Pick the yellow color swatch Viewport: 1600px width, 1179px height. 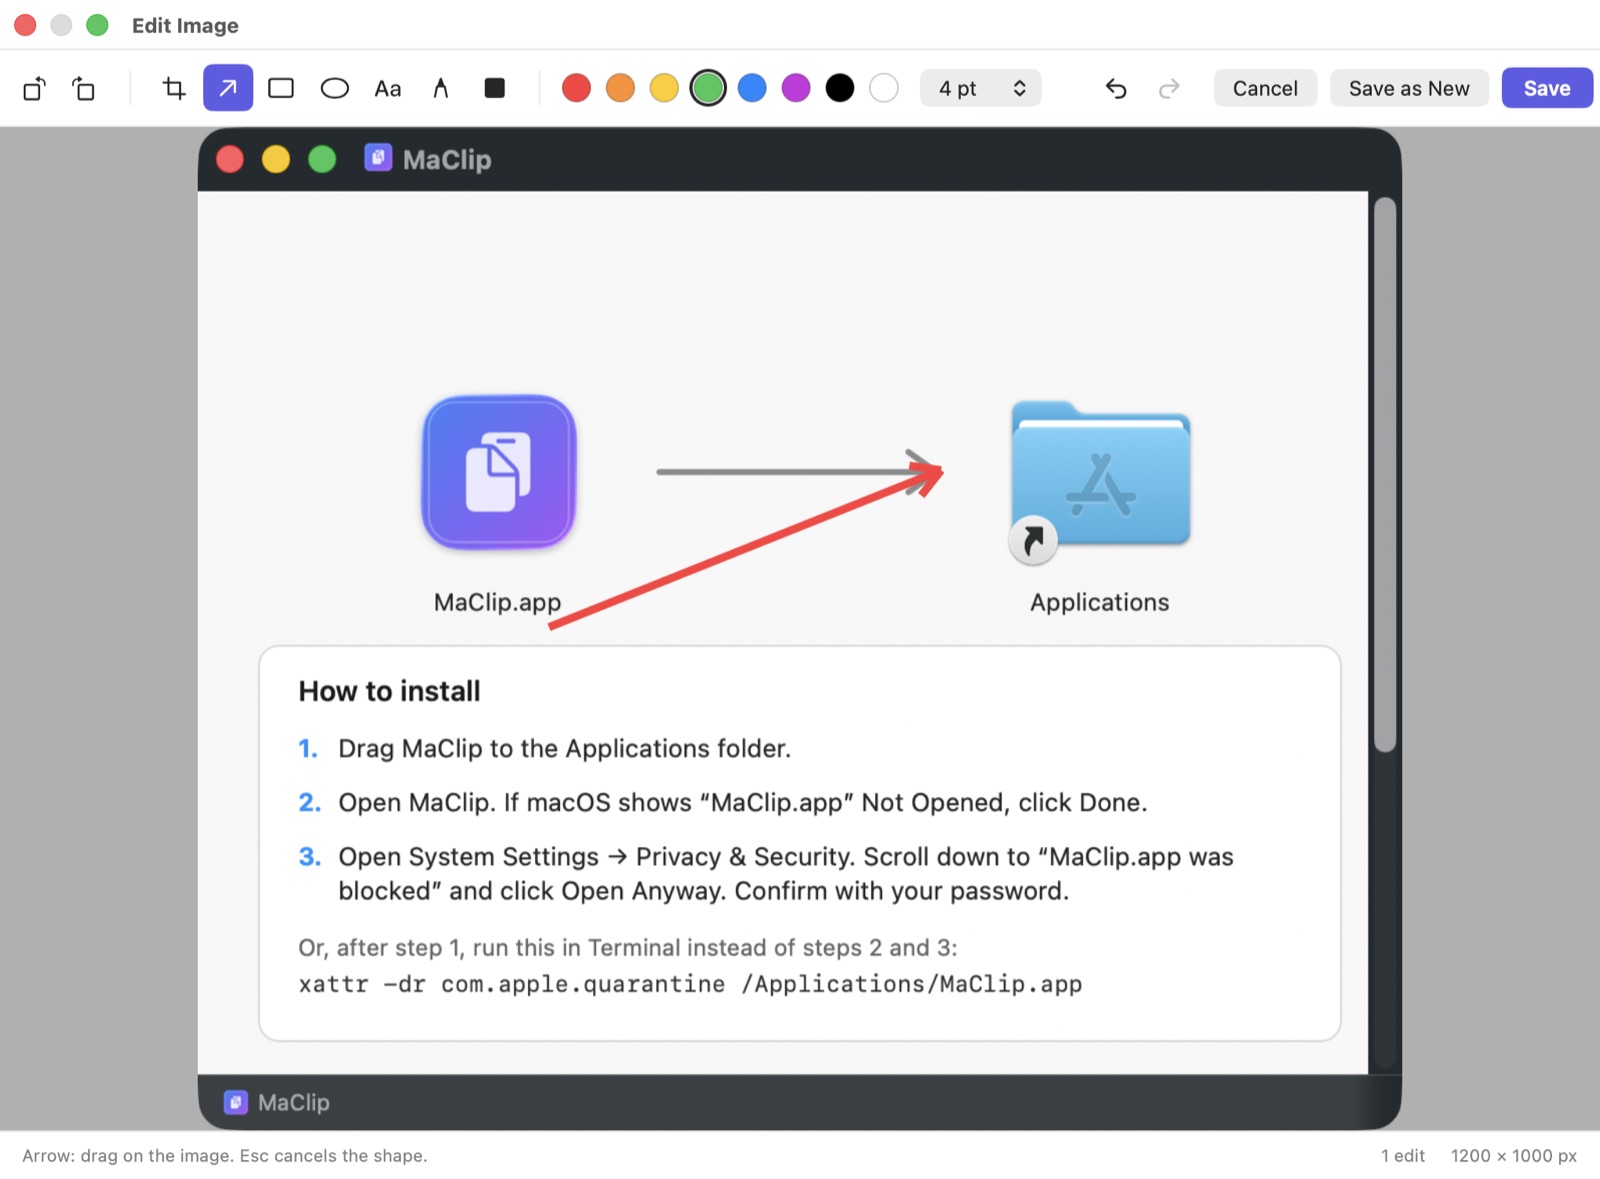click(x=664, y=88)
